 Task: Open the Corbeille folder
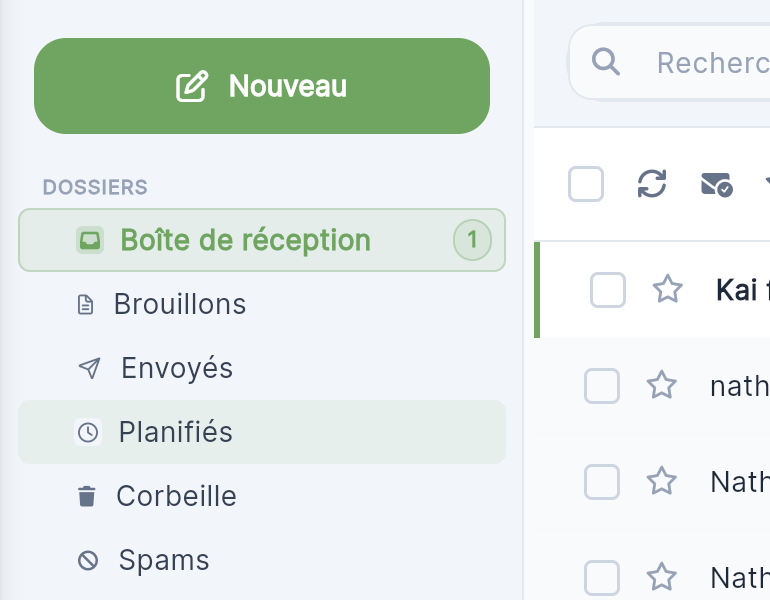262,496
